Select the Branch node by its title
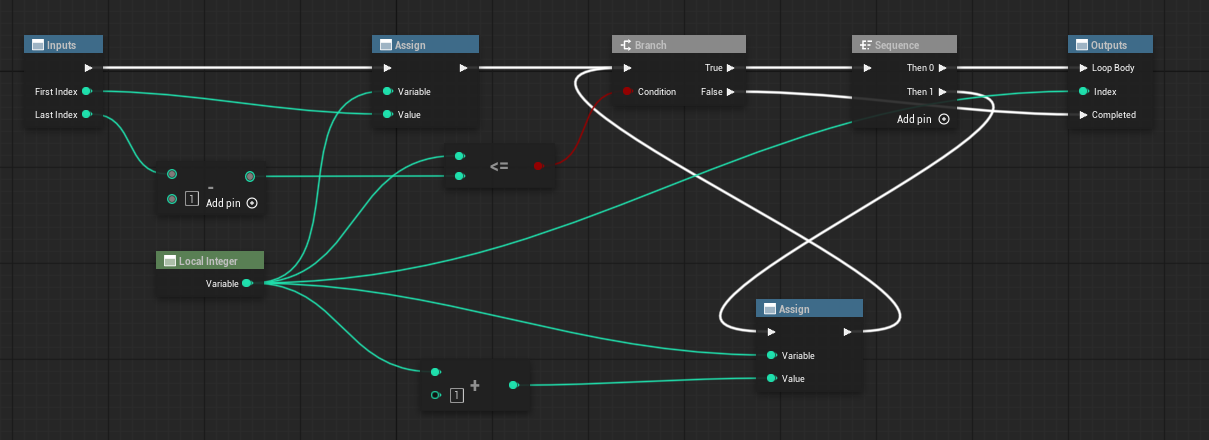This screenshot has width=1209, height=440. pyautogui.click(x=650, y=45)
